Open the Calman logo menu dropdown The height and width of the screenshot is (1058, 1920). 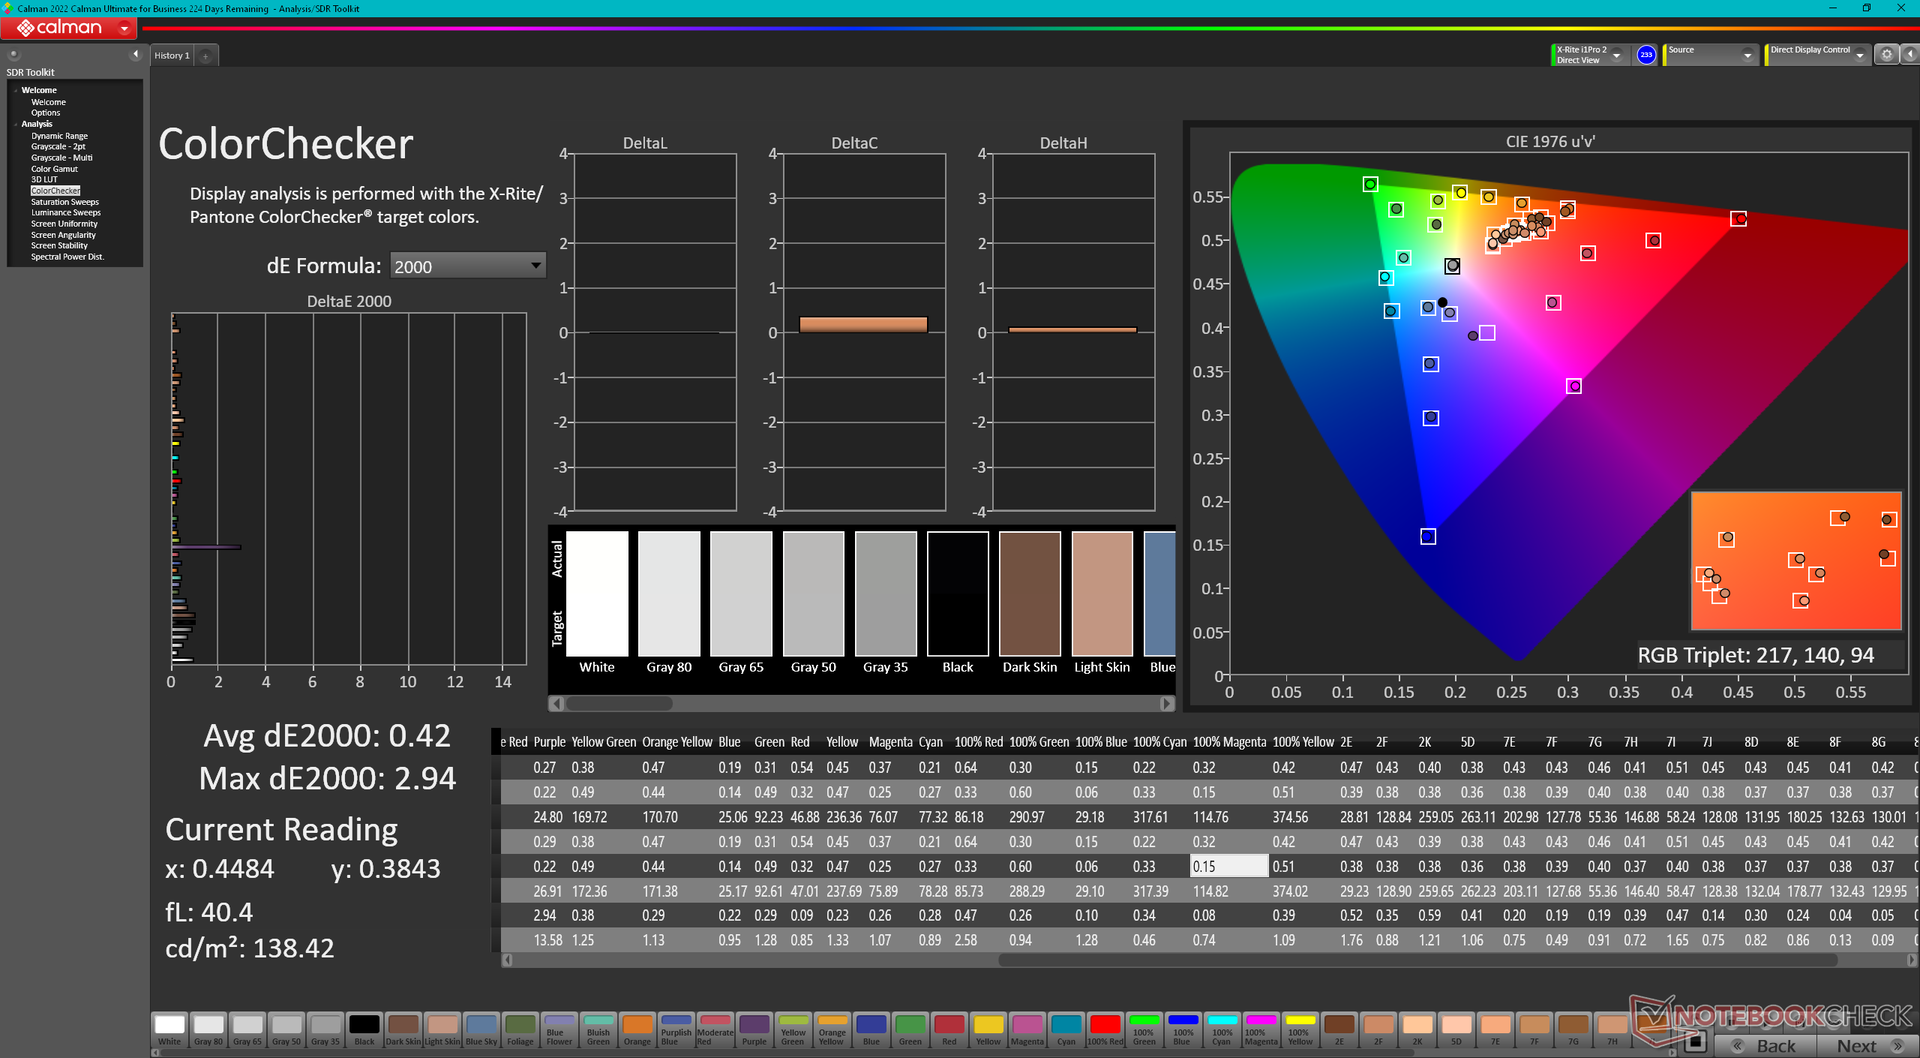124,29
